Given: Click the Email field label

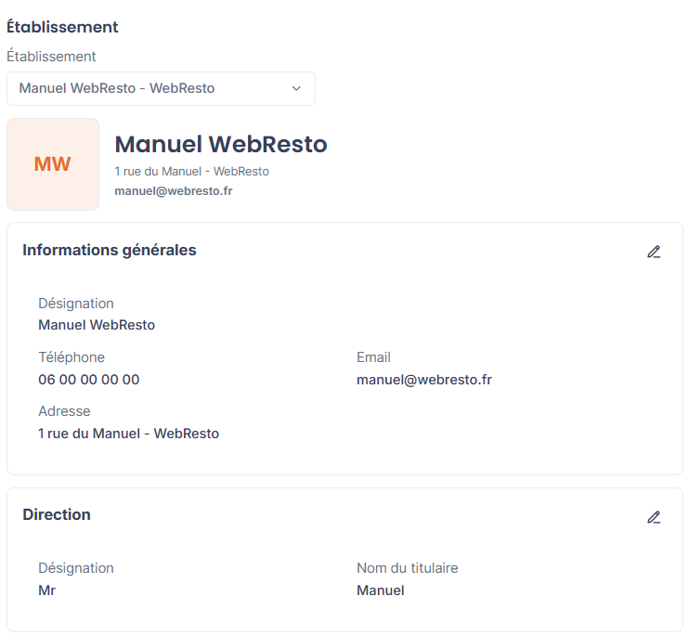Looking at the screenshot, I should pyautogui.click(x=373, y=357).
